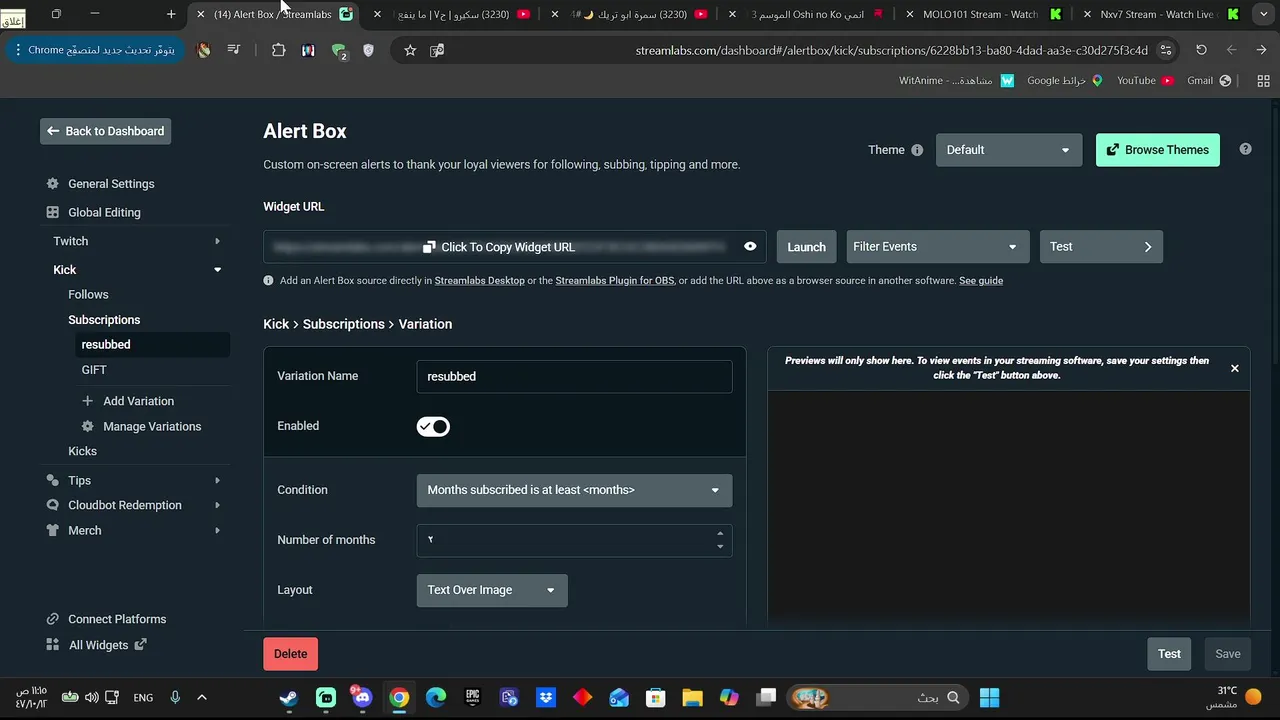Click the Cloudbot Redemption trophy icon
Viewport: 1280px width, 720px height.
pyautogui.click(x=53, y=505)
